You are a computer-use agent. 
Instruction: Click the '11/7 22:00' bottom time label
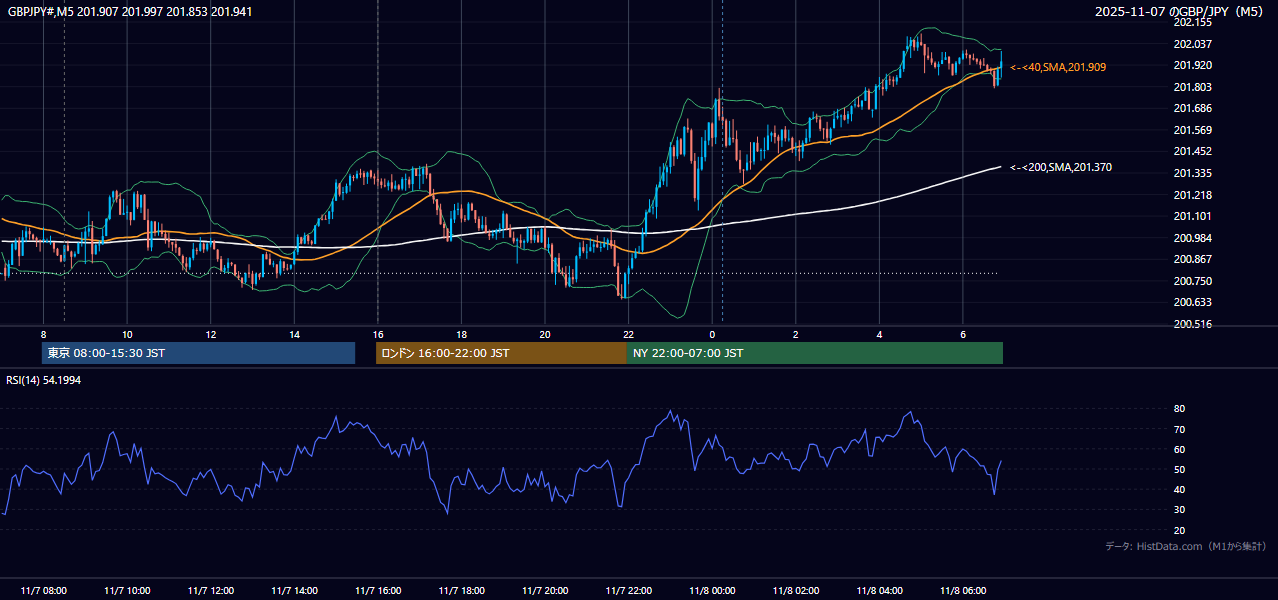pos(628,591)
